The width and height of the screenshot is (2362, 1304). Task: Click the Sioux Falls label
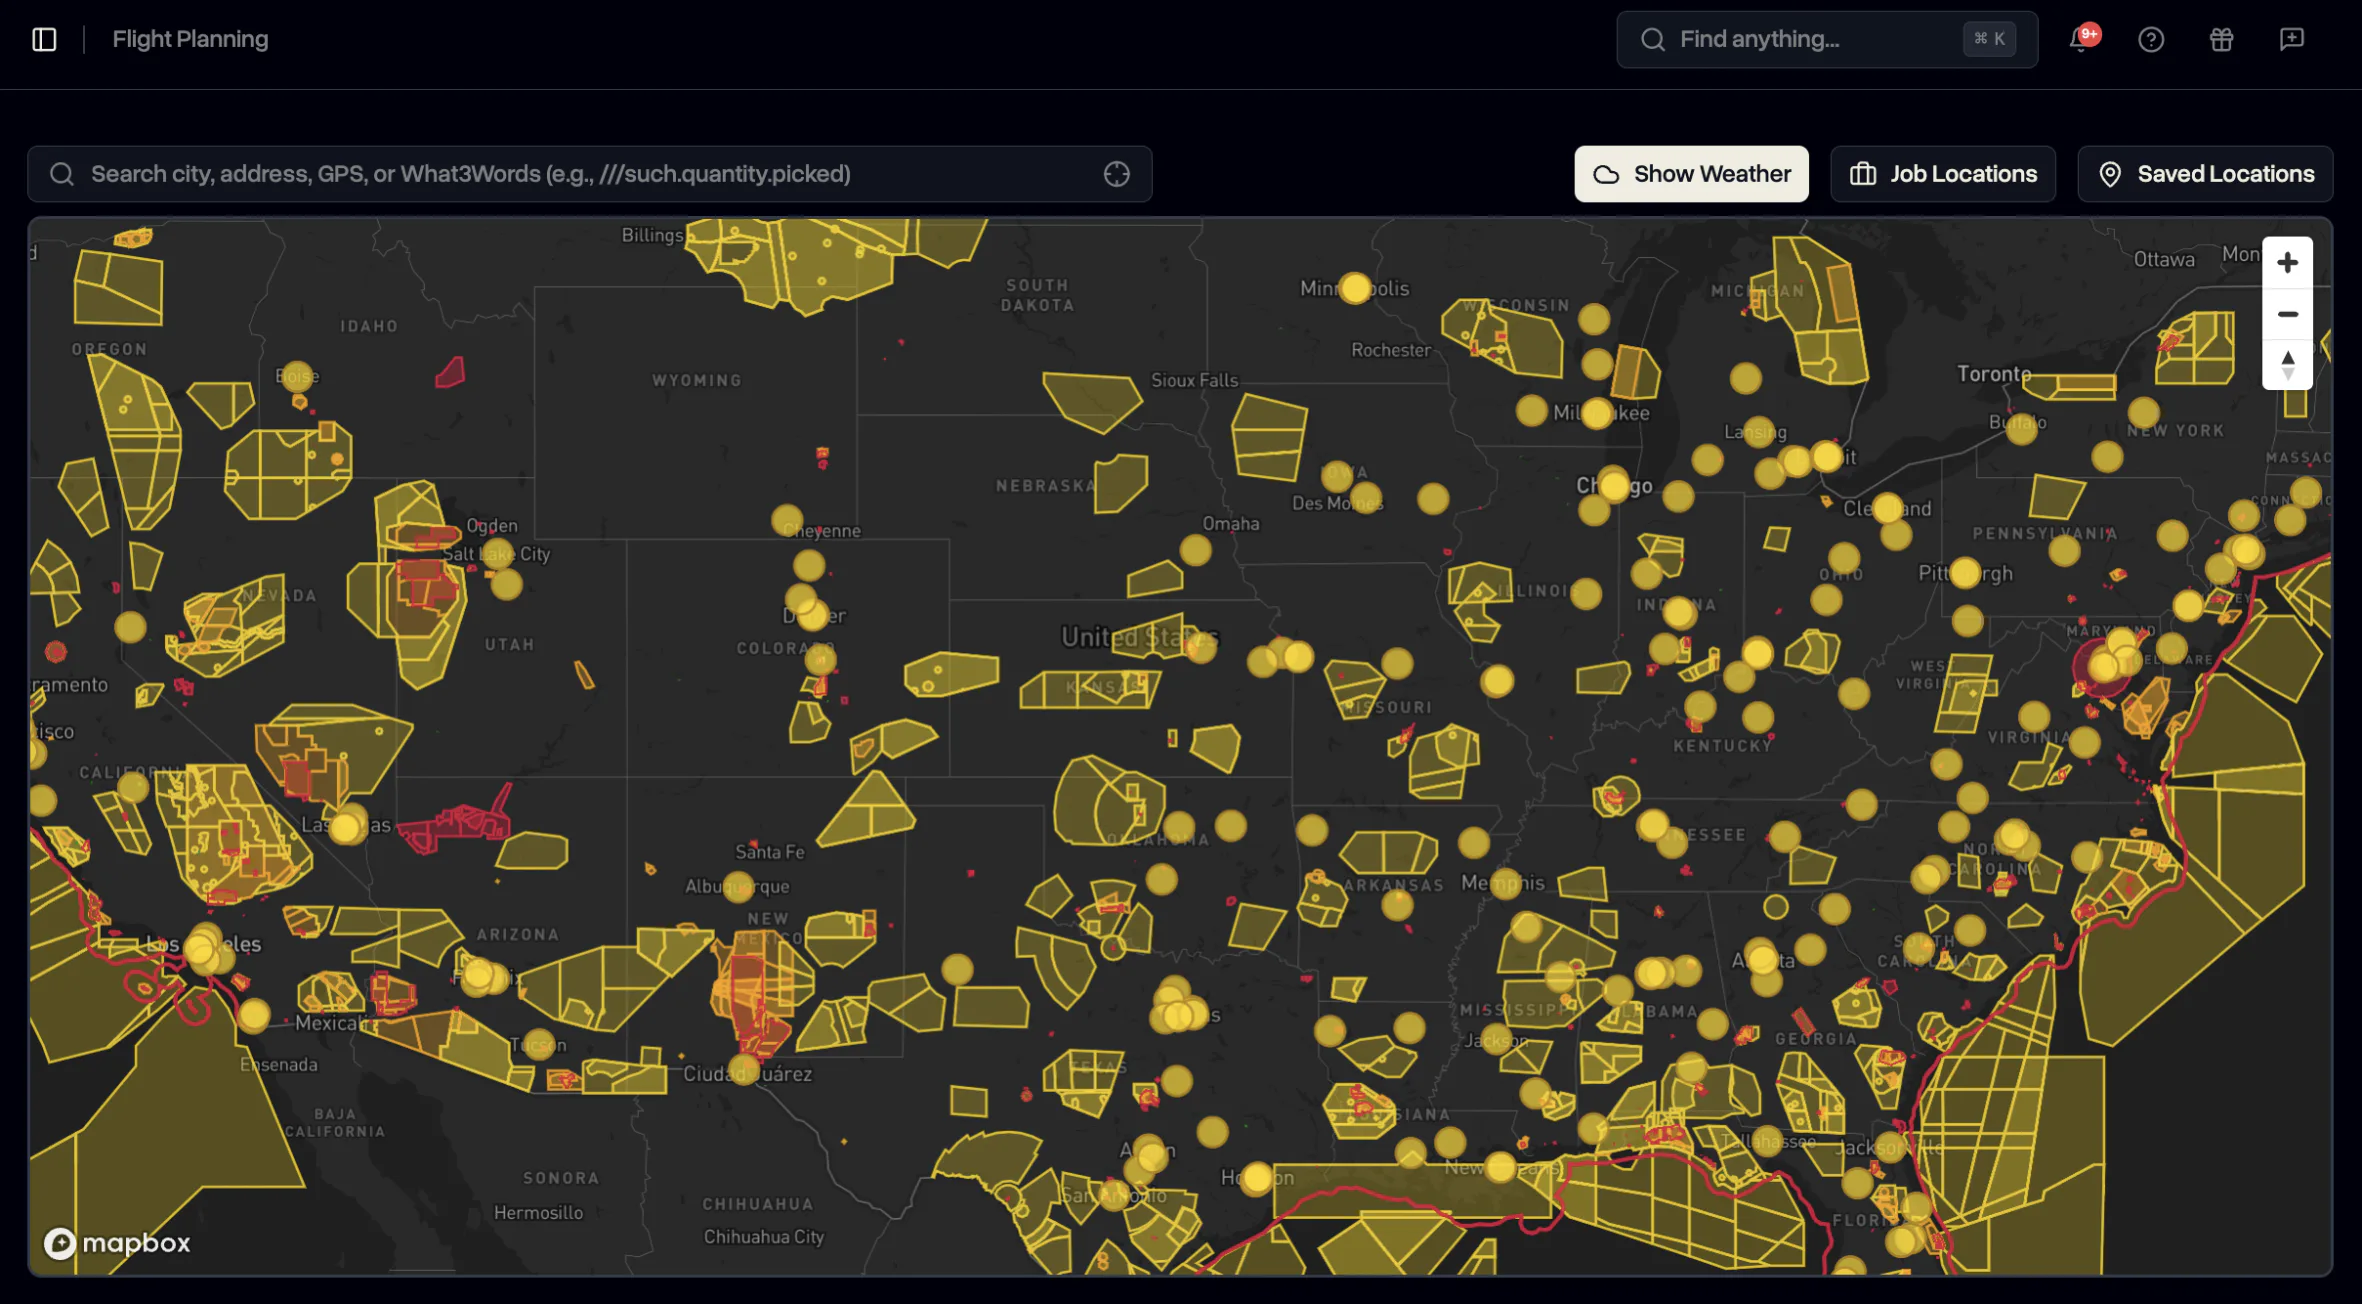pos(1194,380)
